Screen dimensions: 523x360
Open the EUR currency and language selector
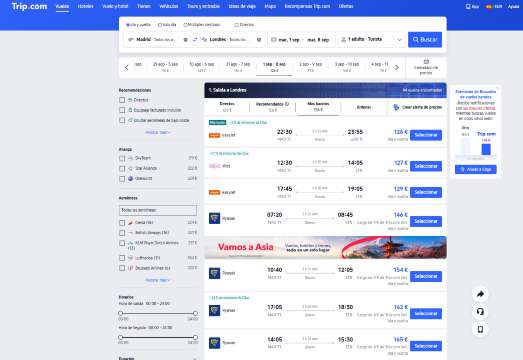pos(494,6)
